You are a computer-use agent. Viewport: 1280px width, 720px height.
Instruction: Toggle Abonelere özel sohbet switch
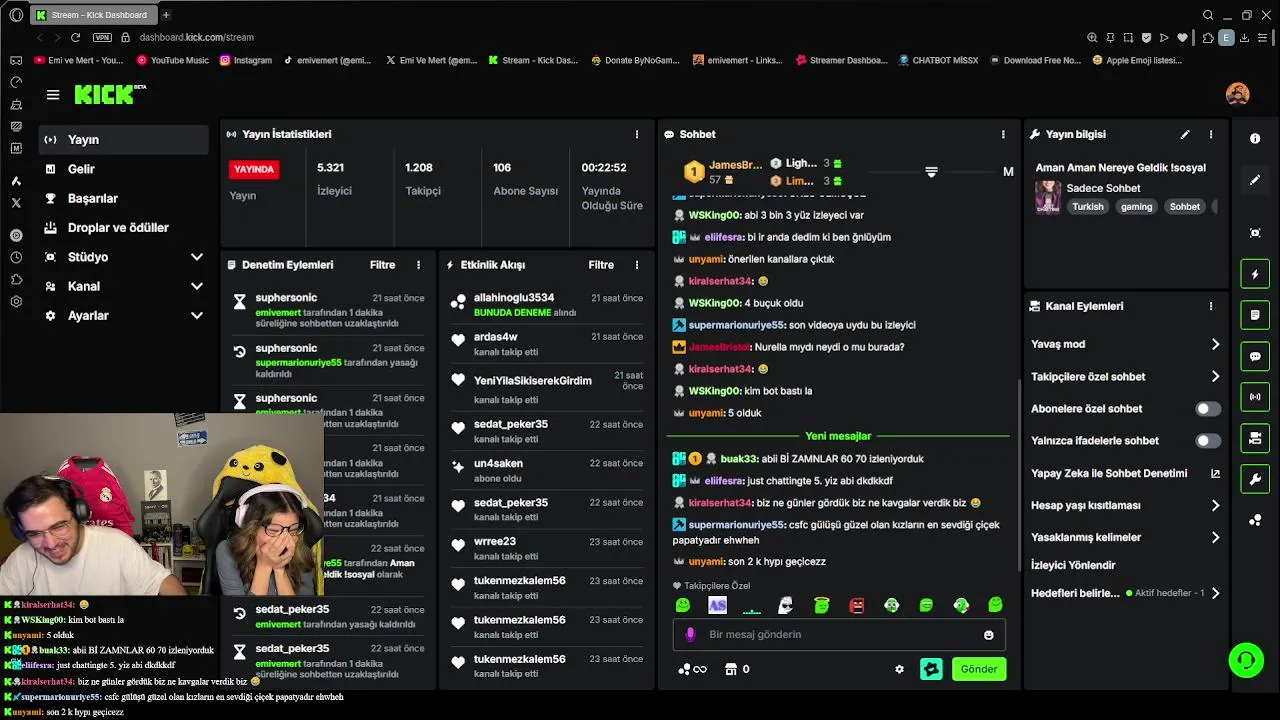(x=1208, y=409)
